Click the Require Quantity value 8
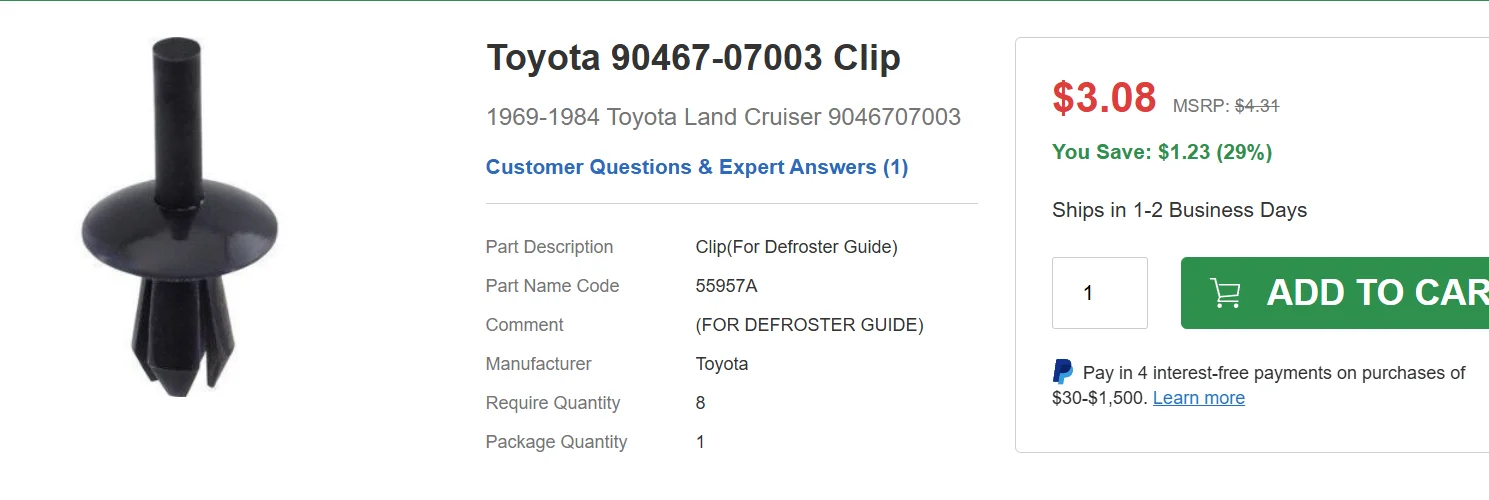Viewport: 1489px width, 500px height. (x=700, y=403)
